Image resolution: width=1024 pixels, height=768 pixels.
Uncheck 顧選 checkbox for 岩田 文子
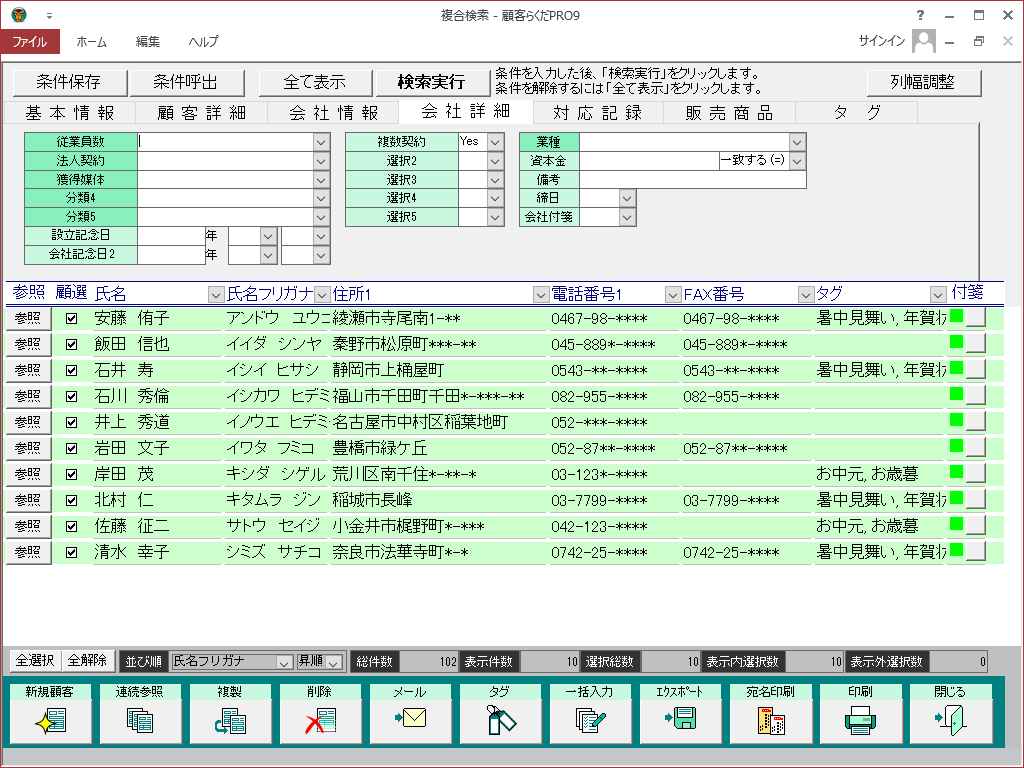pyautogui.click(x=71, y=449)
